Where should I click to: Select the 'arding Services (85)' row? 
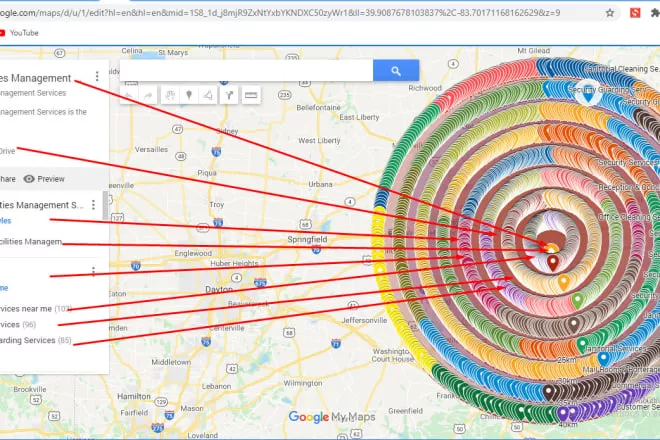click(x=36, y=340)
